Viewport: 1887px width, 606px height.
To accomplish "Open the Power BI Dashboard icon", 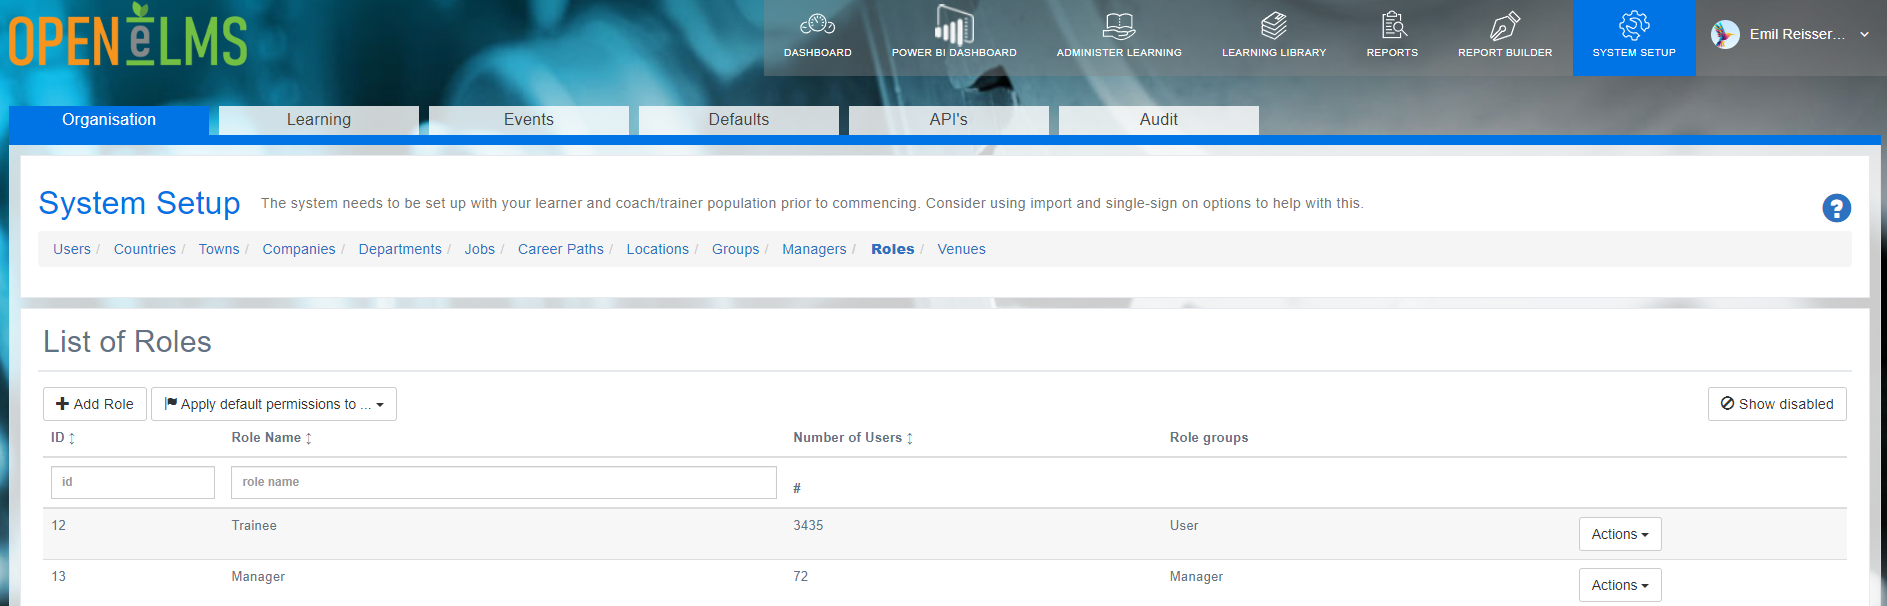I will coord(954,24).
